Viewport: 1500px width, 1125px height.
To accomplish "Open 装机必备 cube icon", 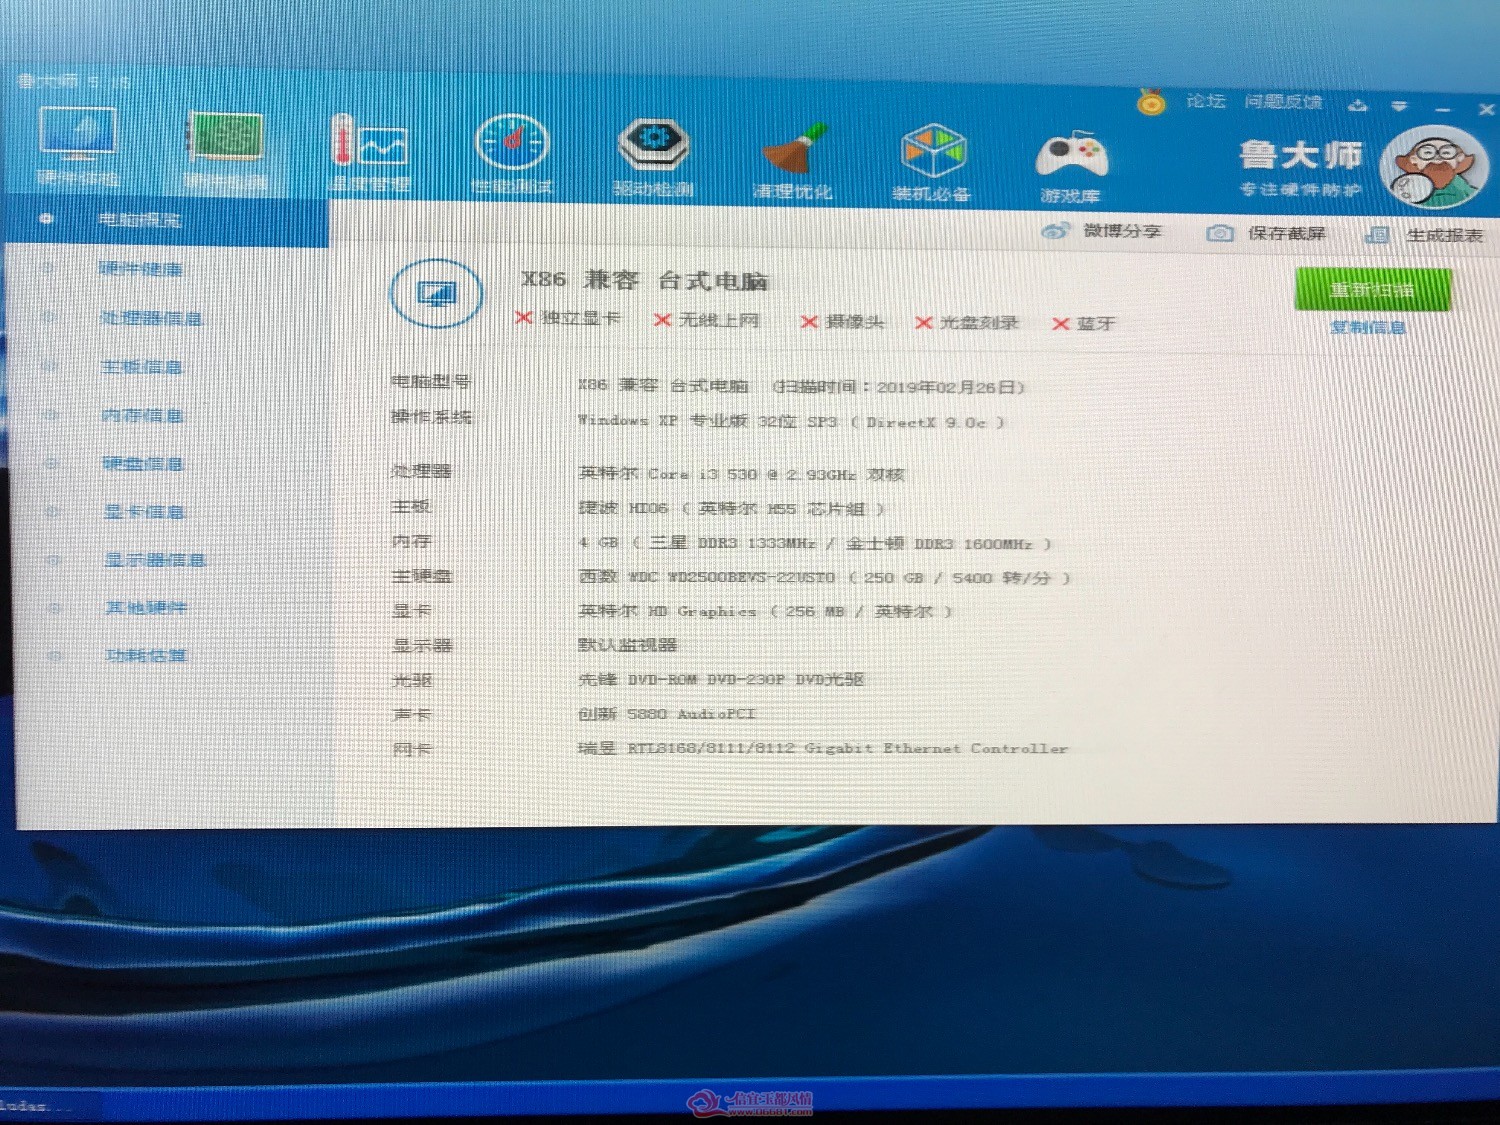I will (932, 152).
